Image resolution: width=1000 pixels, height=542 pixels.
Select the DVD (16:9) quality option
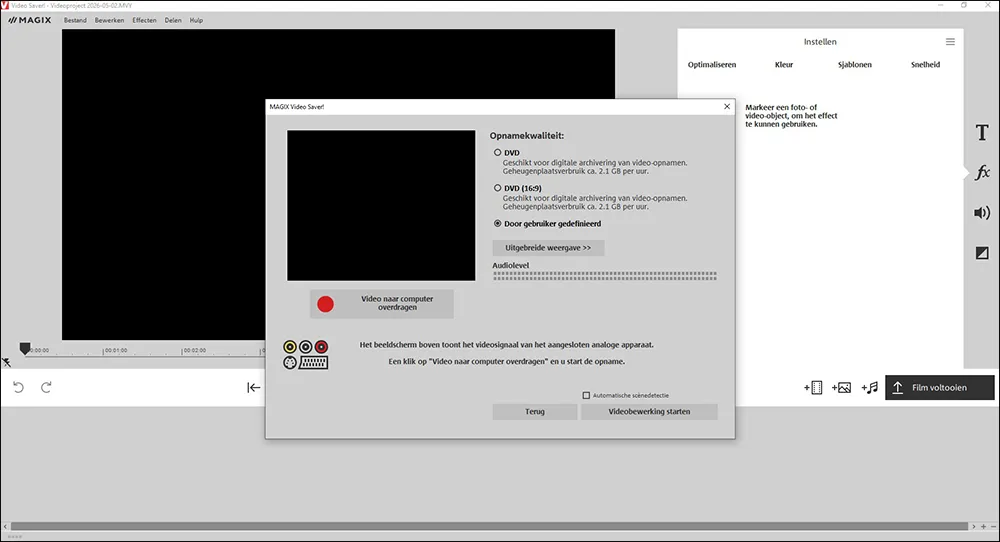[497, 188]
